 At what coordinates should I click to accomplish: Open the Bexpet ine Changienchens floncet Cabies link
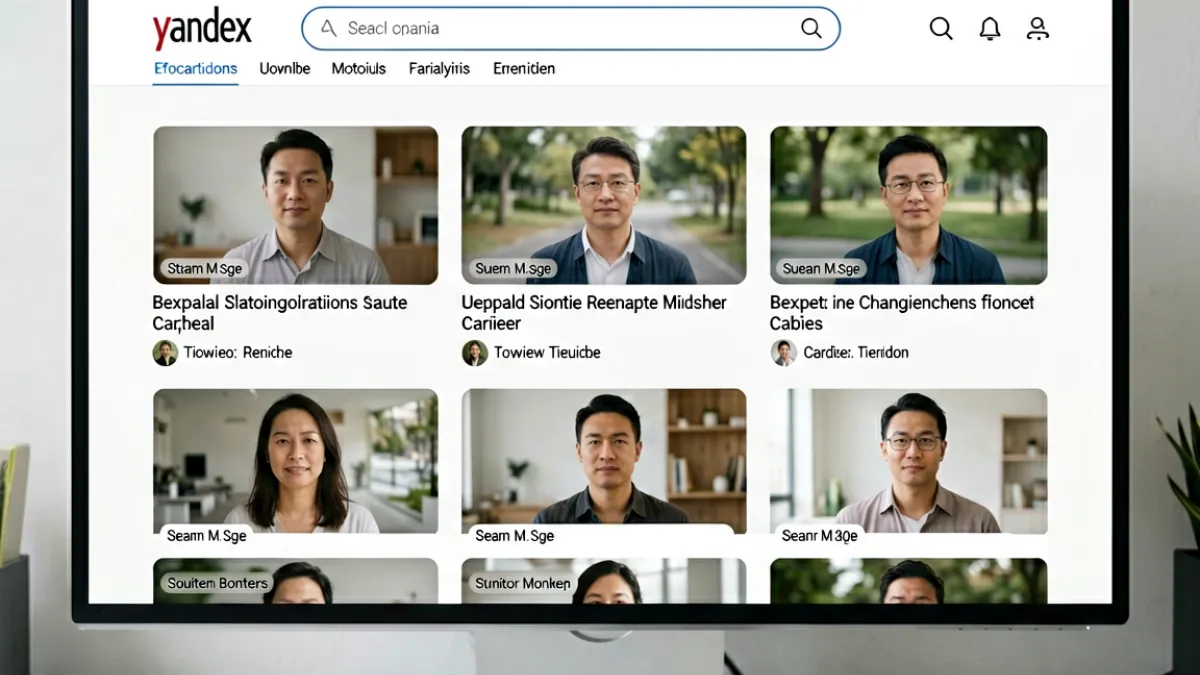point(902,312)
